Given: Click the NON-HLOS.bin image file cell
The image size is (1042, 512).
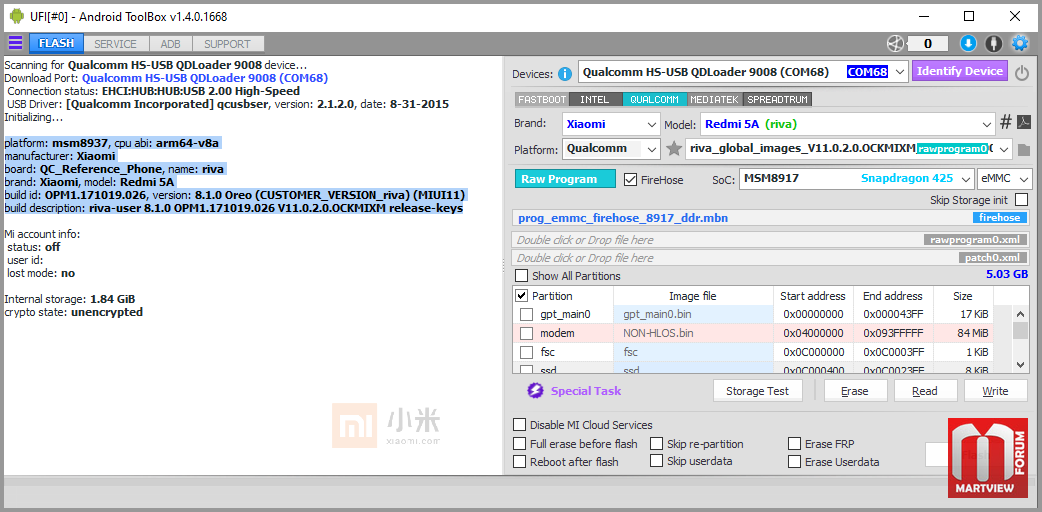Looking at the screenshot, I should [x=694, y=333].
